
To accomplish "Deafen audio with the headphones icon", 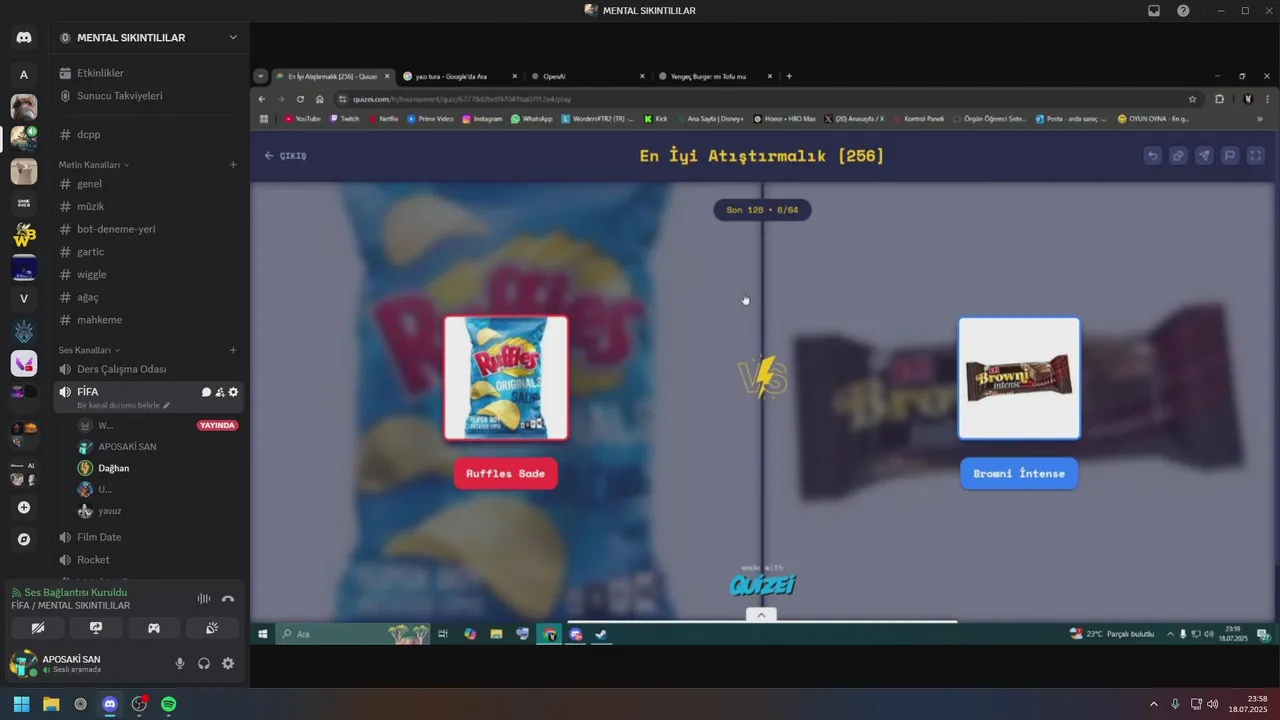I will point(204,663).
